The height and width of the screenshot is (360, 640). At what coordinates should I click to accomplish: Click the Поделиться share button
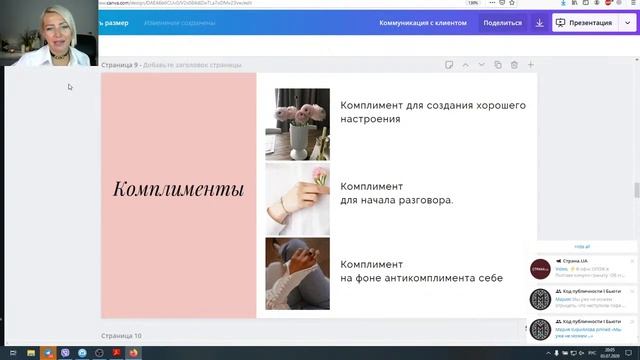pos(502,23)
